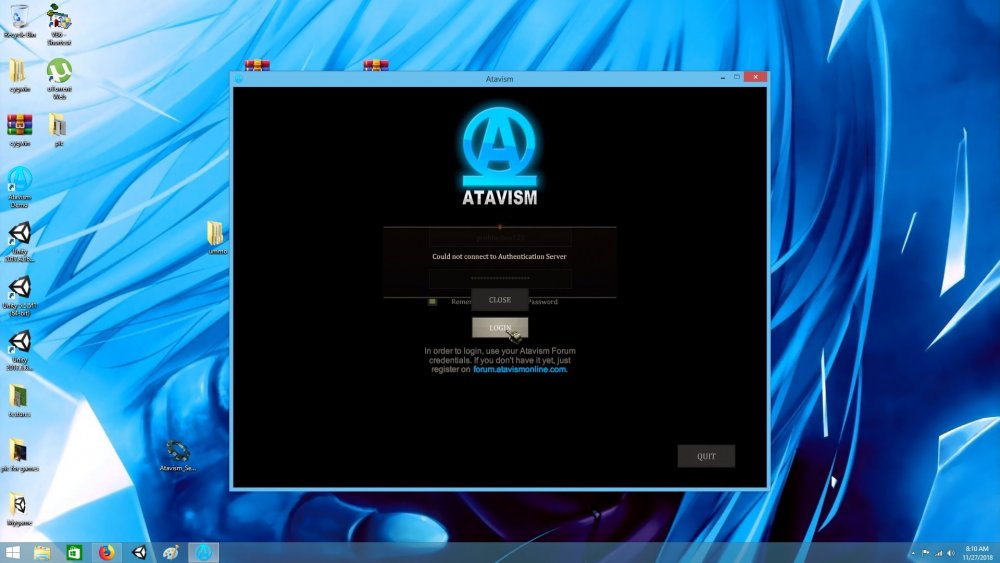Open the uTorrent Web desktop shortcut

coord(59,73)
